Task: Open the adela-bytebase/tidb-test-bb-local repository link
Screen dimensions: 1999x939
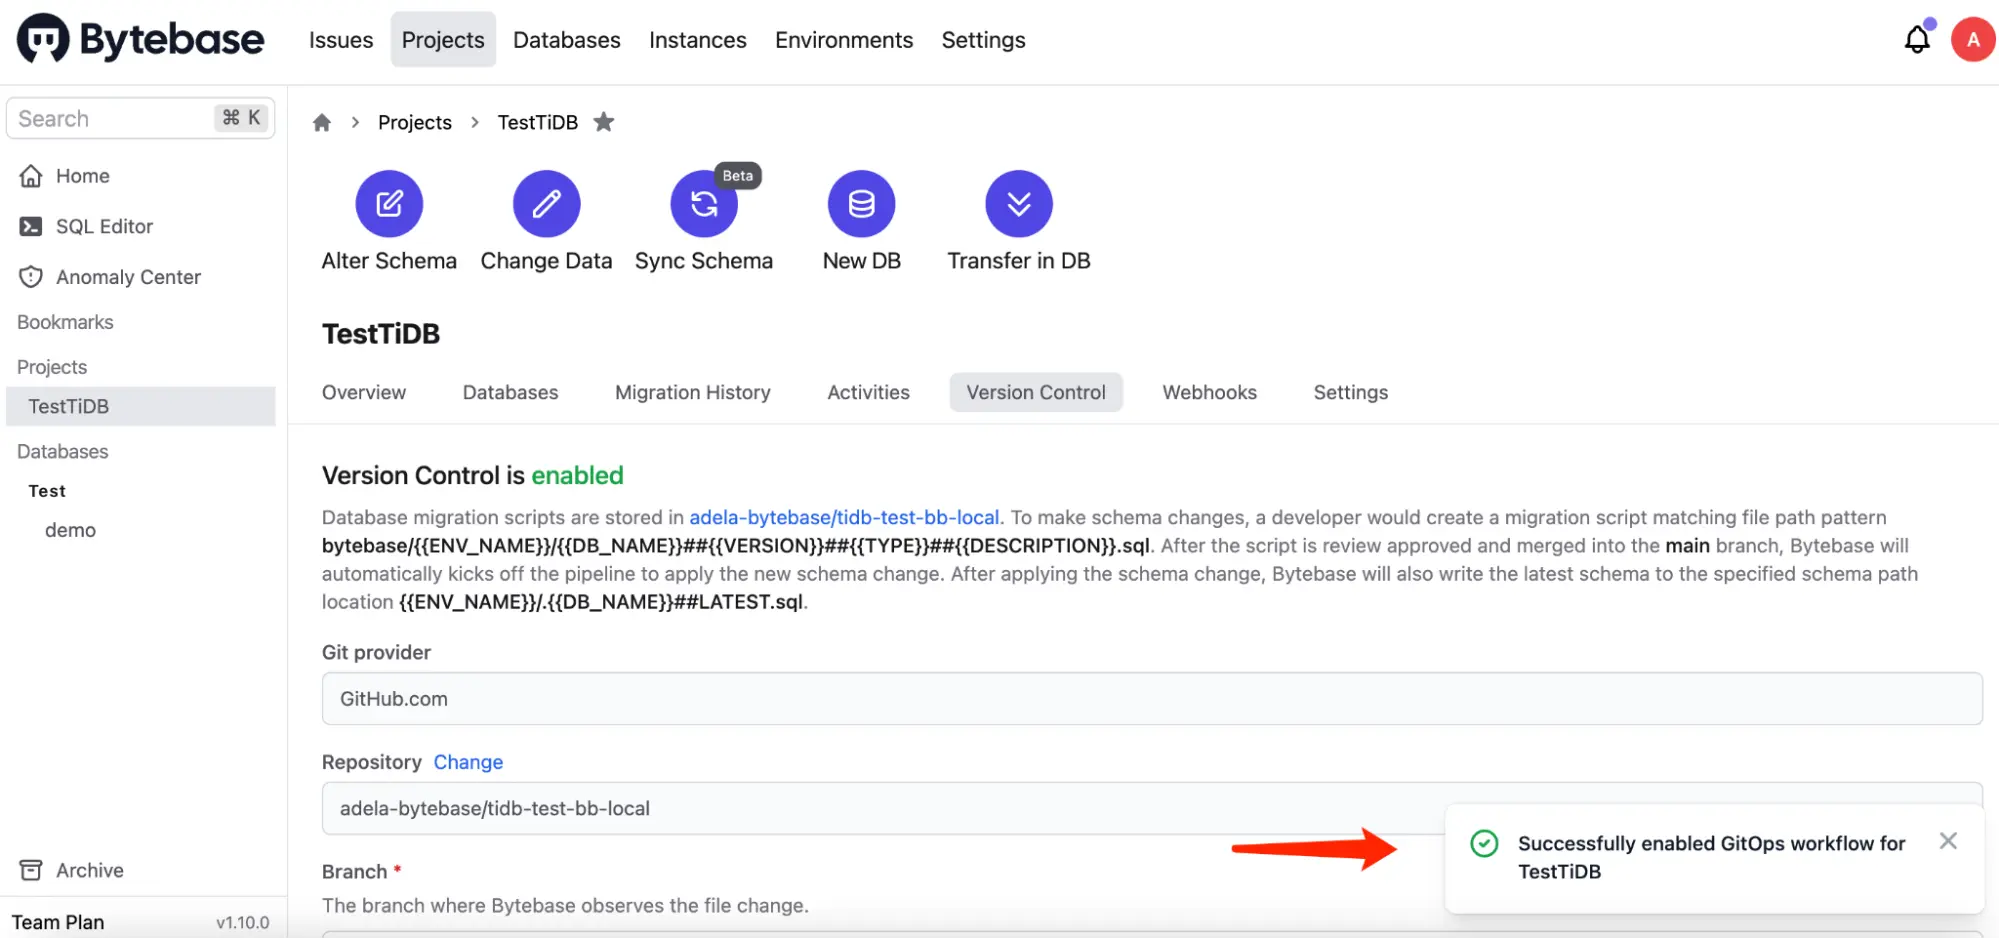Action: coord(844,517)
